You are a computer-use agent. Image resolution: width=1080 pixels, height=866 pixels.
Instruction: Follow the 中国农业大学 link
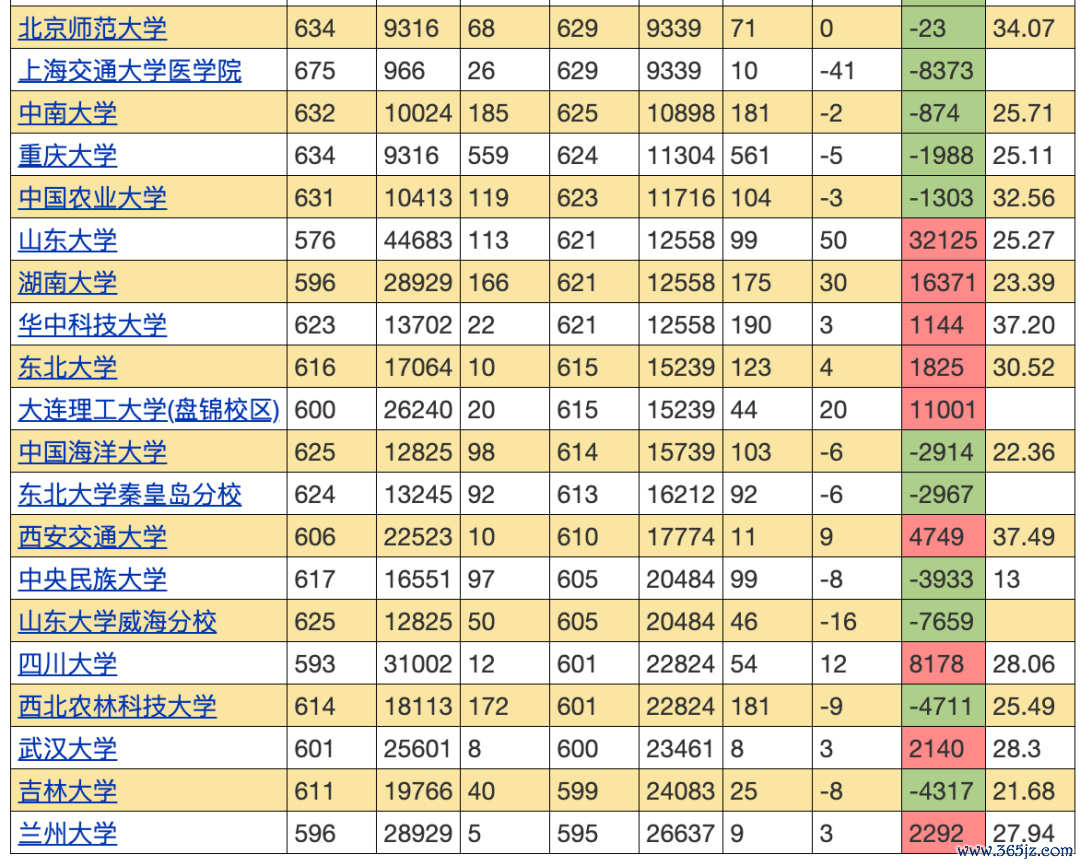point(92,198)
